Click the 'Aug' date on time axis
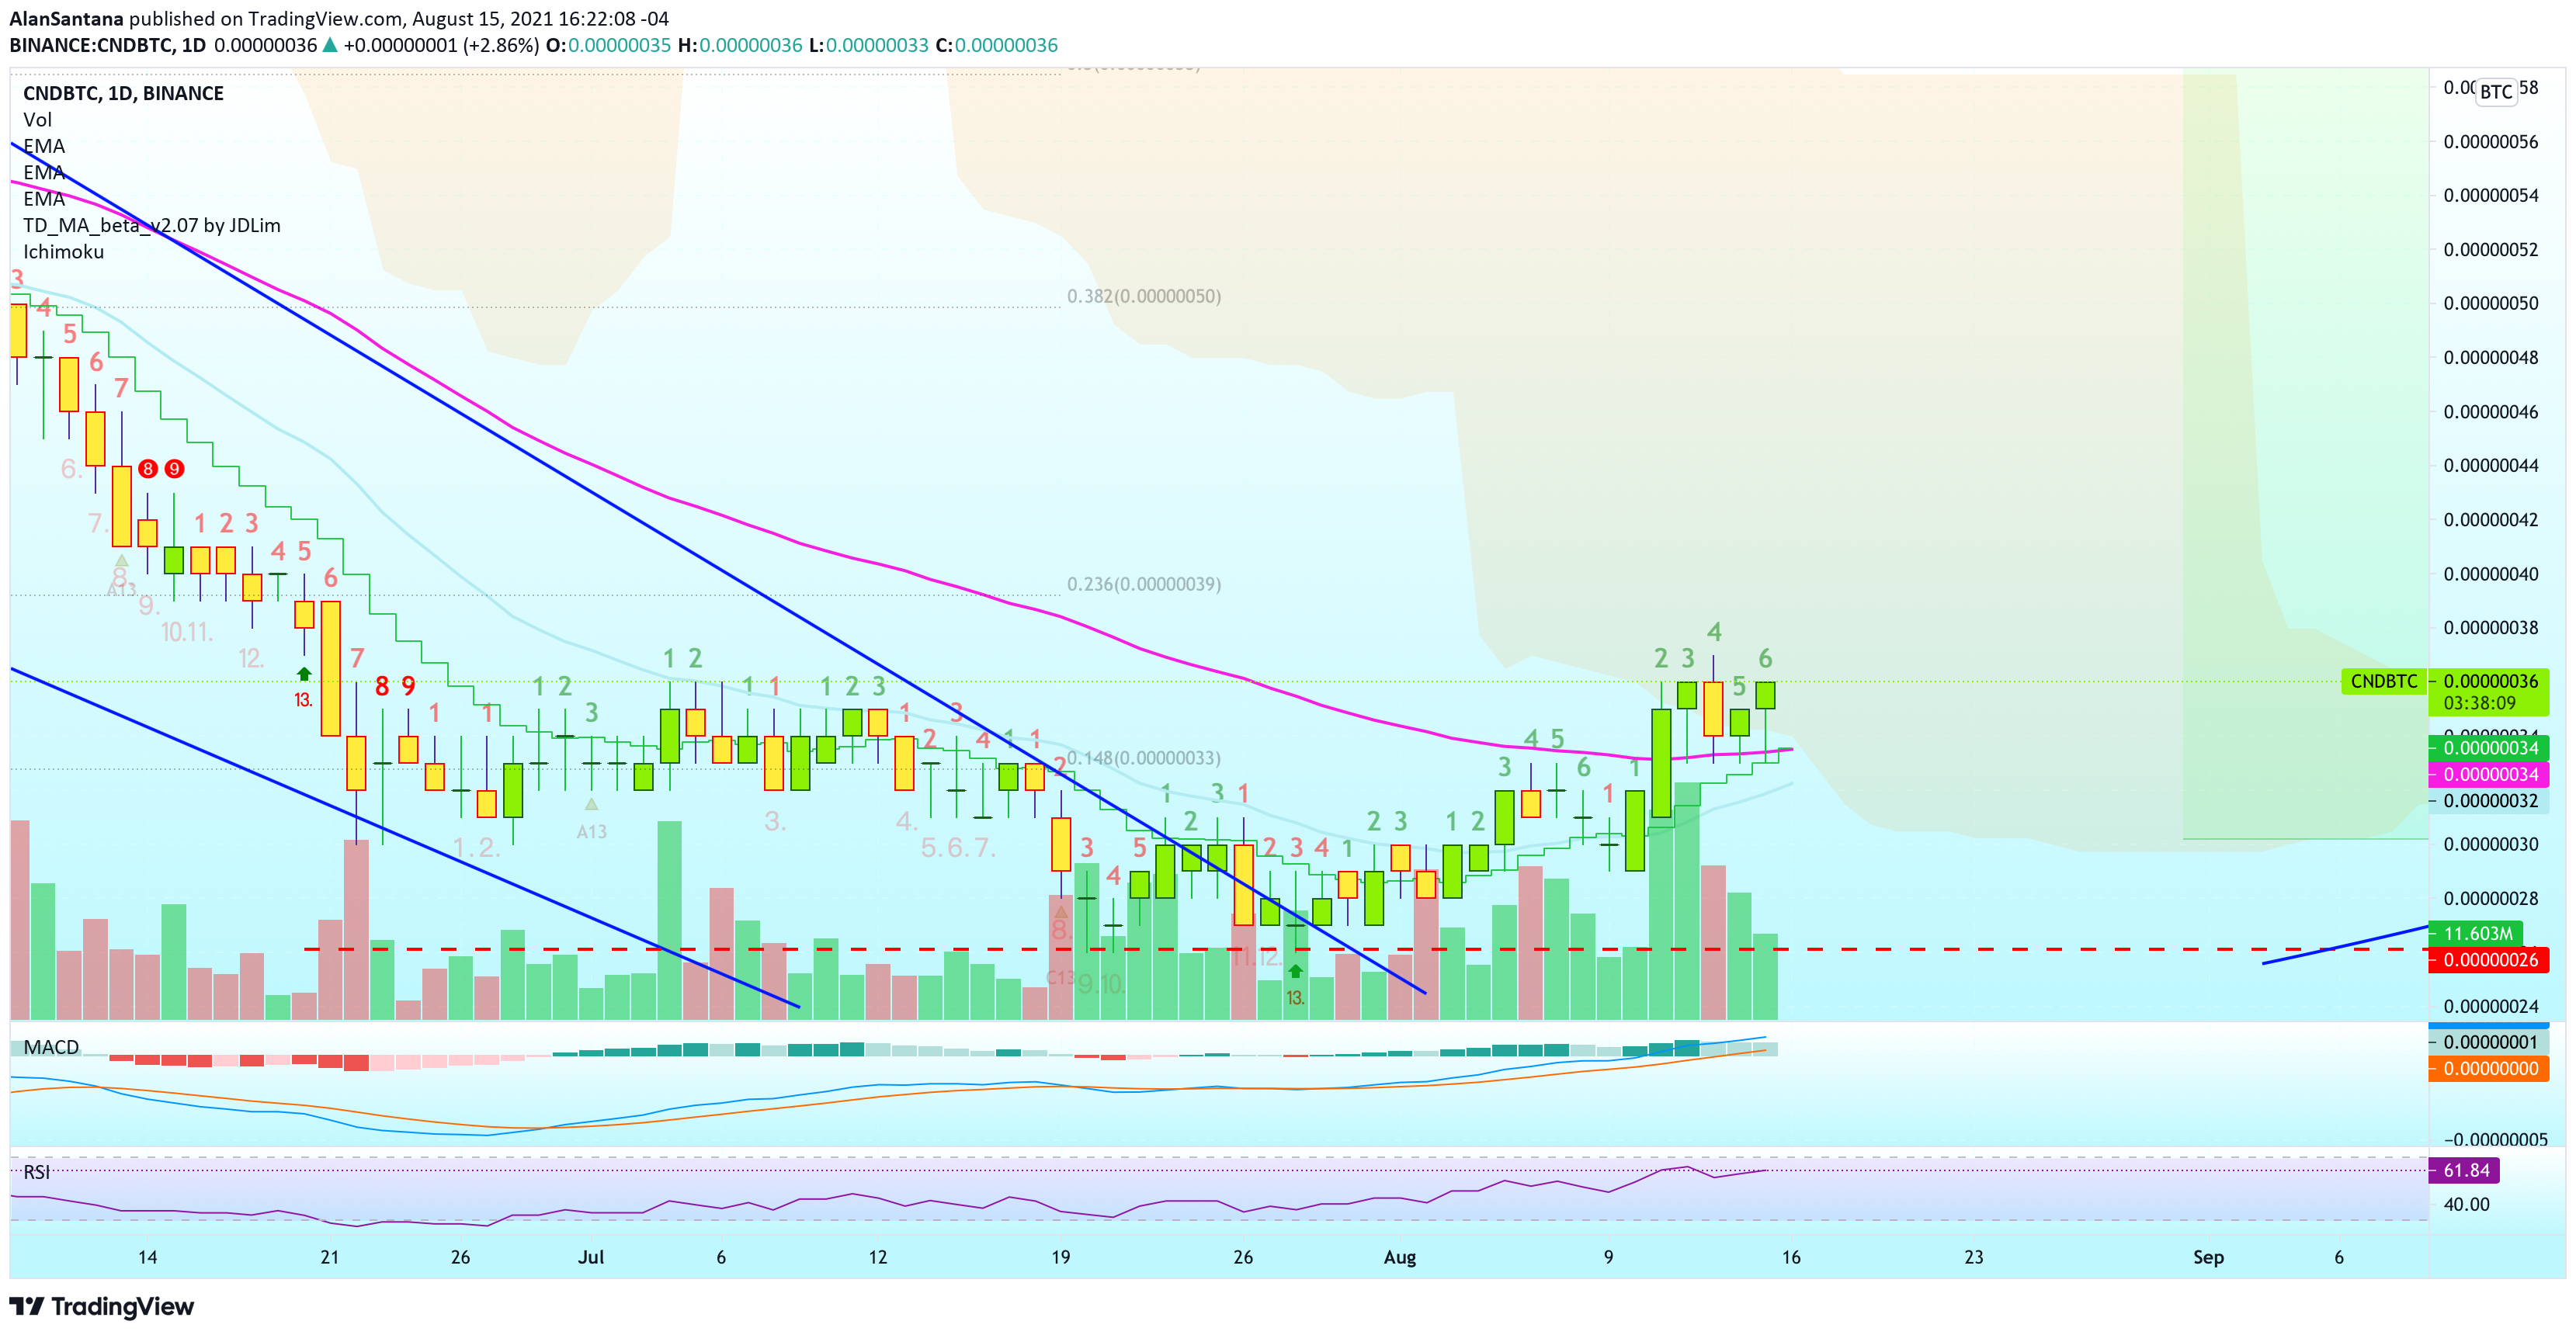Viewport: 2576px width, 1335px height. coord(1400,1257)
